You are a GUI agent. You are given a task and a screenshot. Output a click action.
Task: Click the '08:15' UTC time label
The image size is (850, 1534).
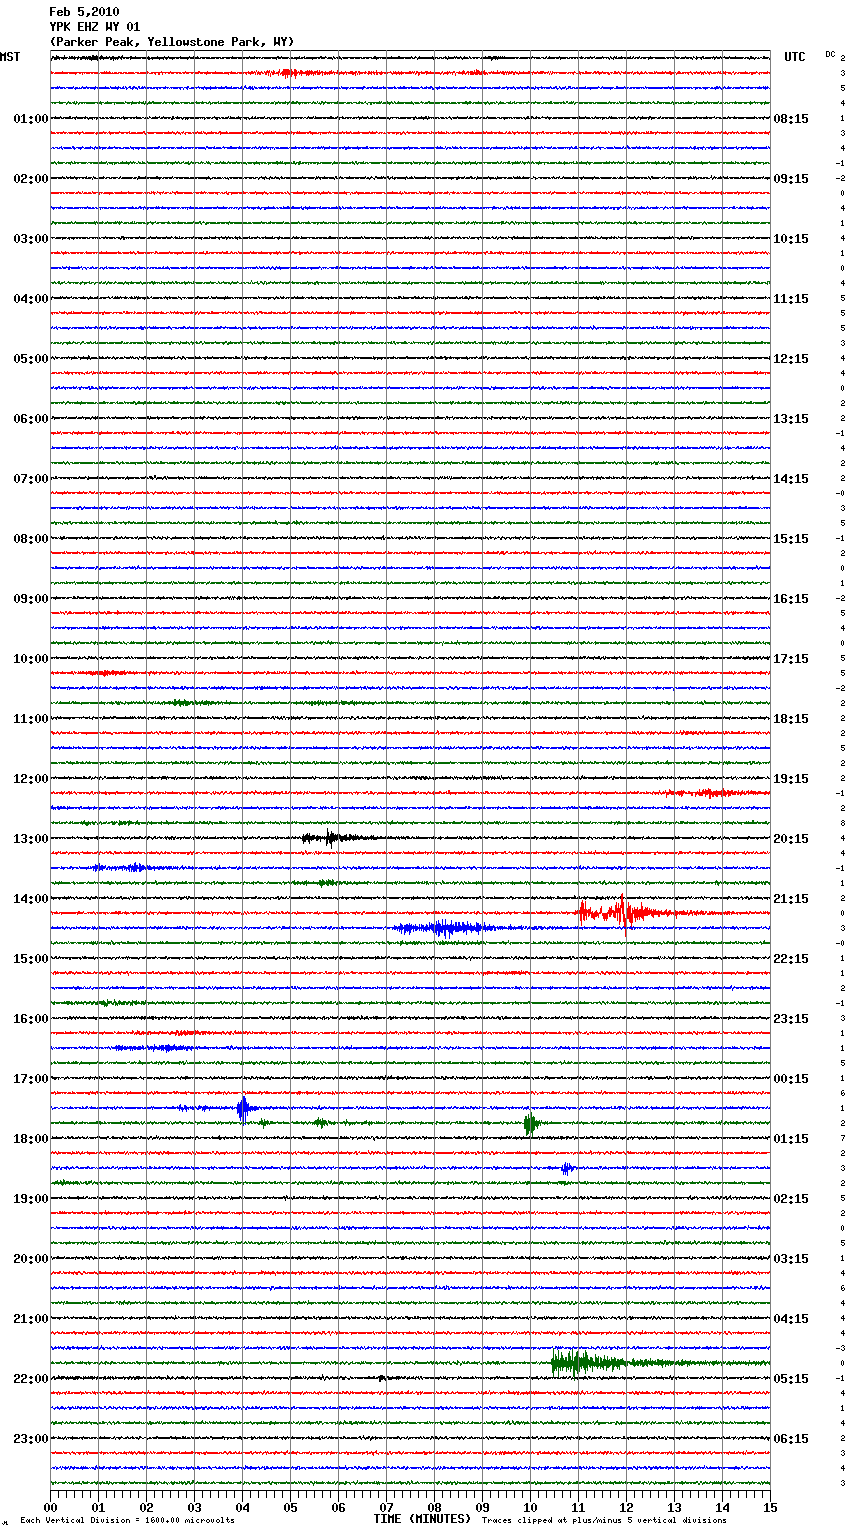791,119
